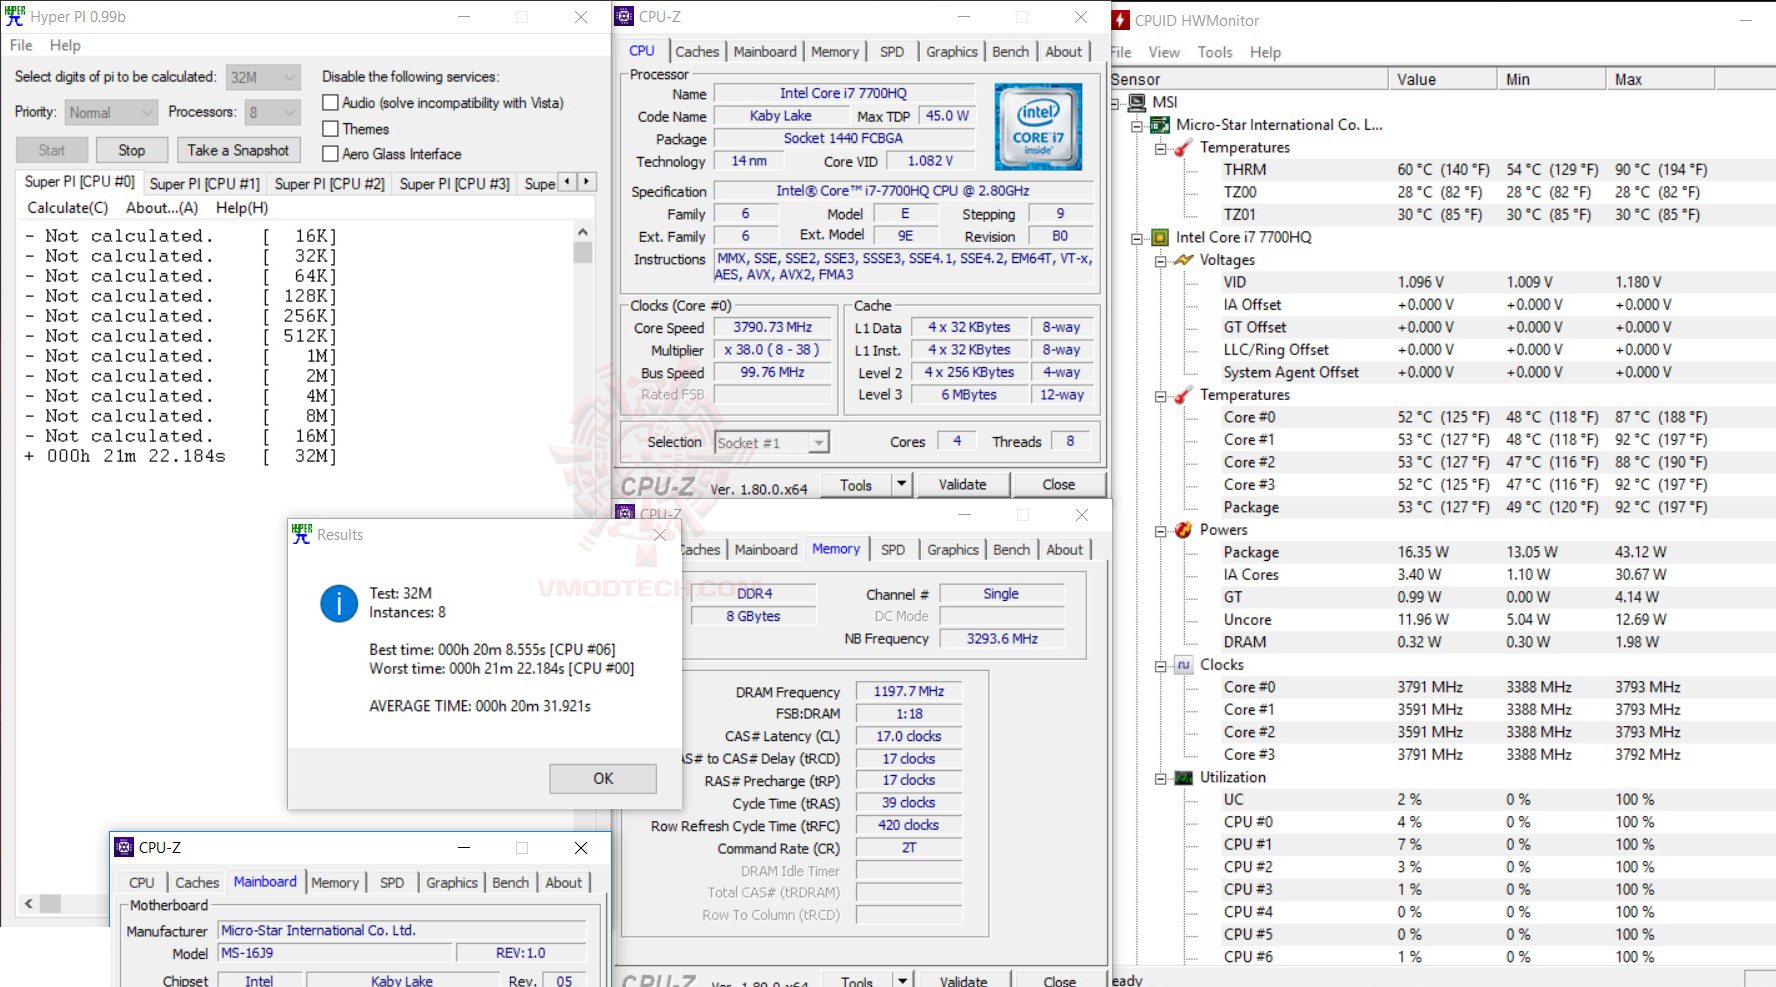Image resolution: width=1776 pixels, height=987 pixels.
Task: Click the Sensor column header in HWMonitor
Action: coord(1249,79)
